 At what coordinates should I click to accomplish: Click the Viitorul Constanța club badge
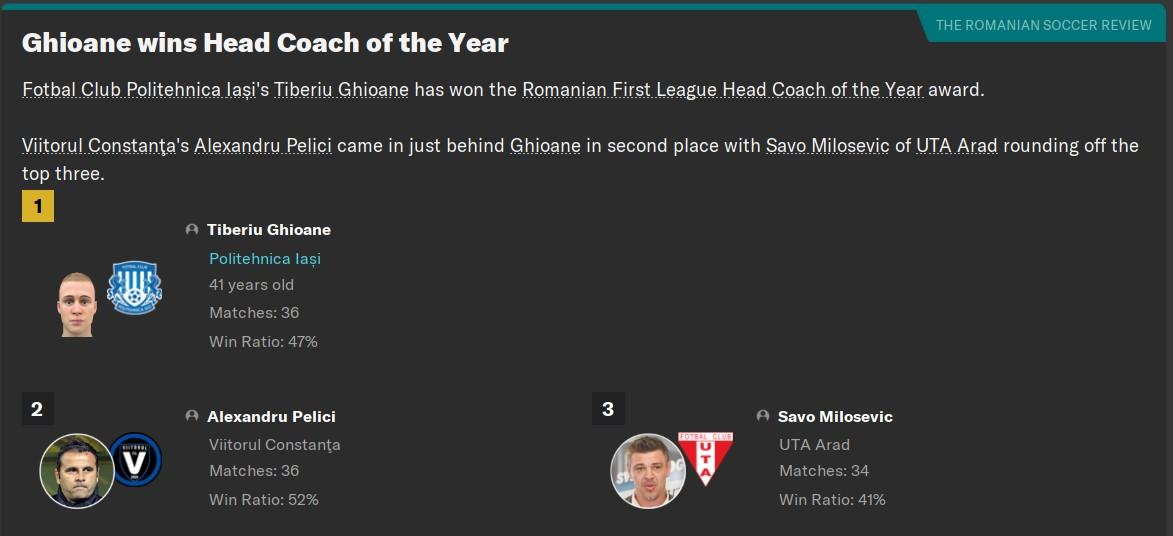(135, 458)
